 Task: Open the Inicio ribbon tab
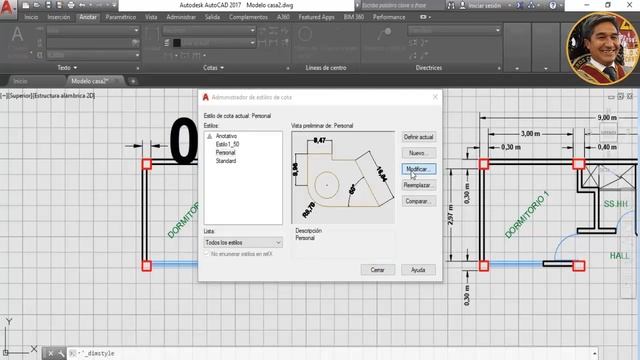click(x=31, y=17)
